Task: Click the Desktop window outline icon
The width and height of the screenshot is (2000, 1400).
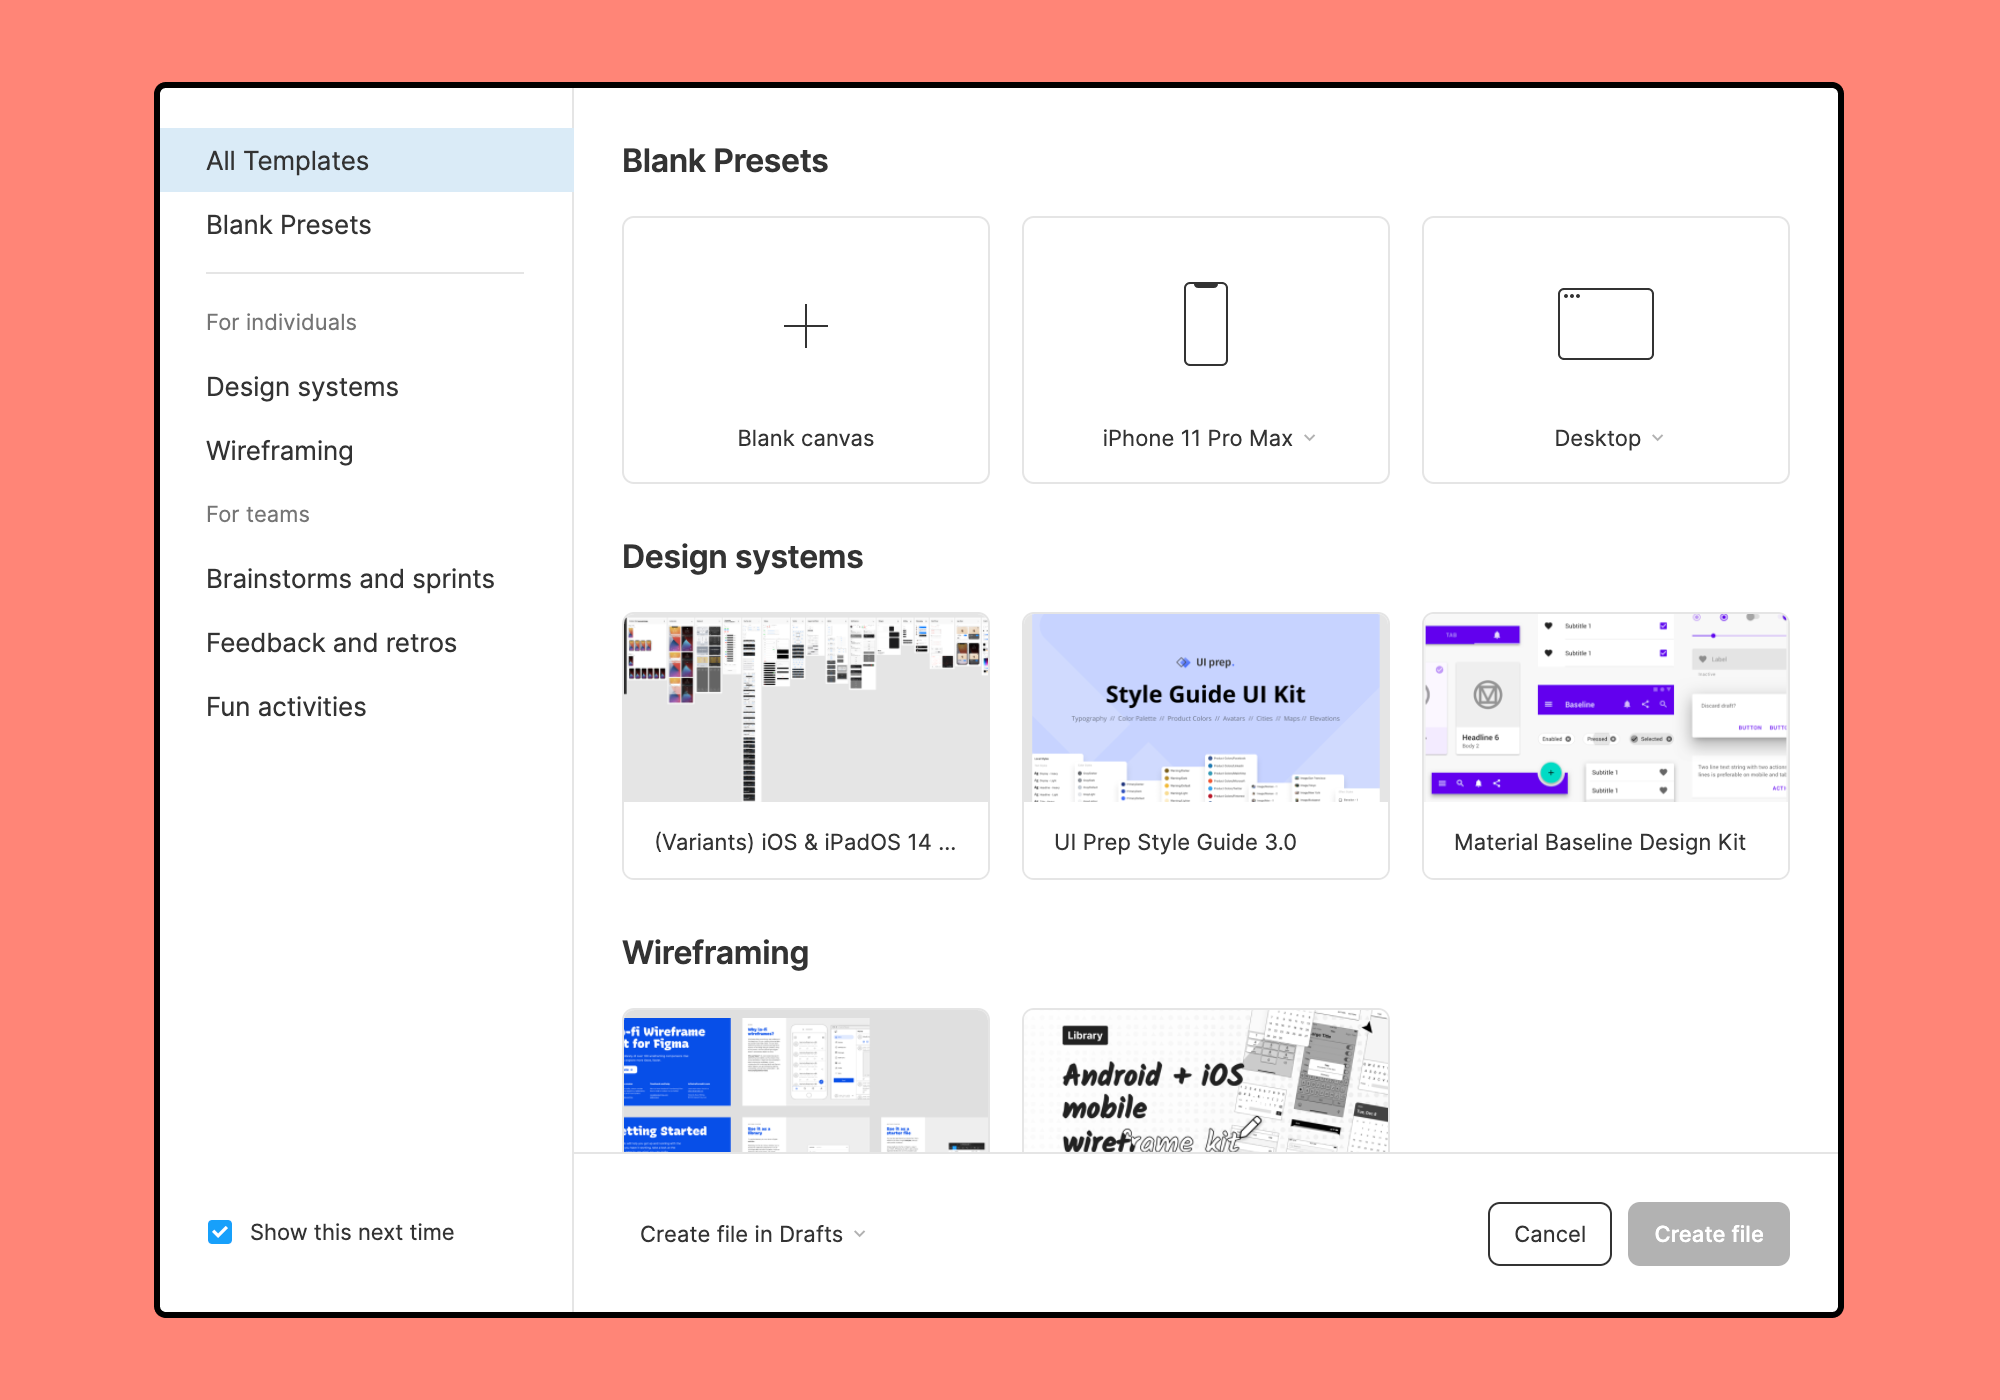Action: (1605, 324)
